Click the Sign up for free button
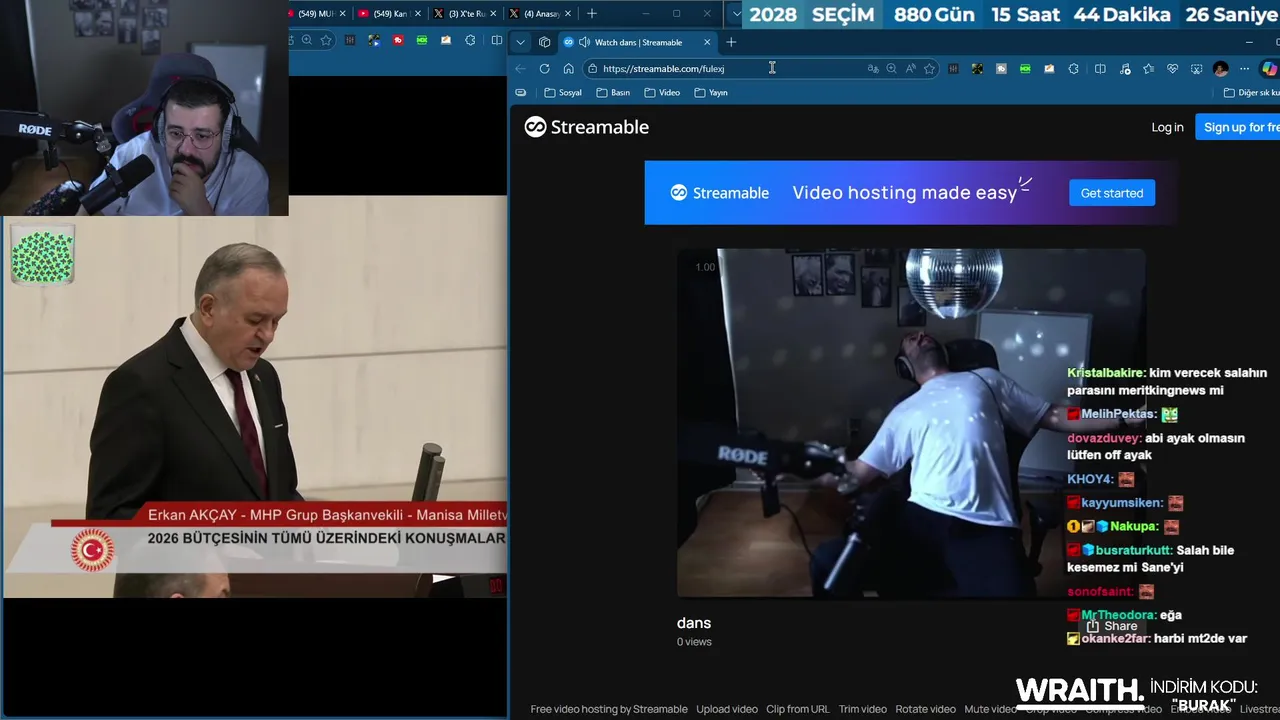Viewport: 1280px width, 720px height. point(1238,127)
